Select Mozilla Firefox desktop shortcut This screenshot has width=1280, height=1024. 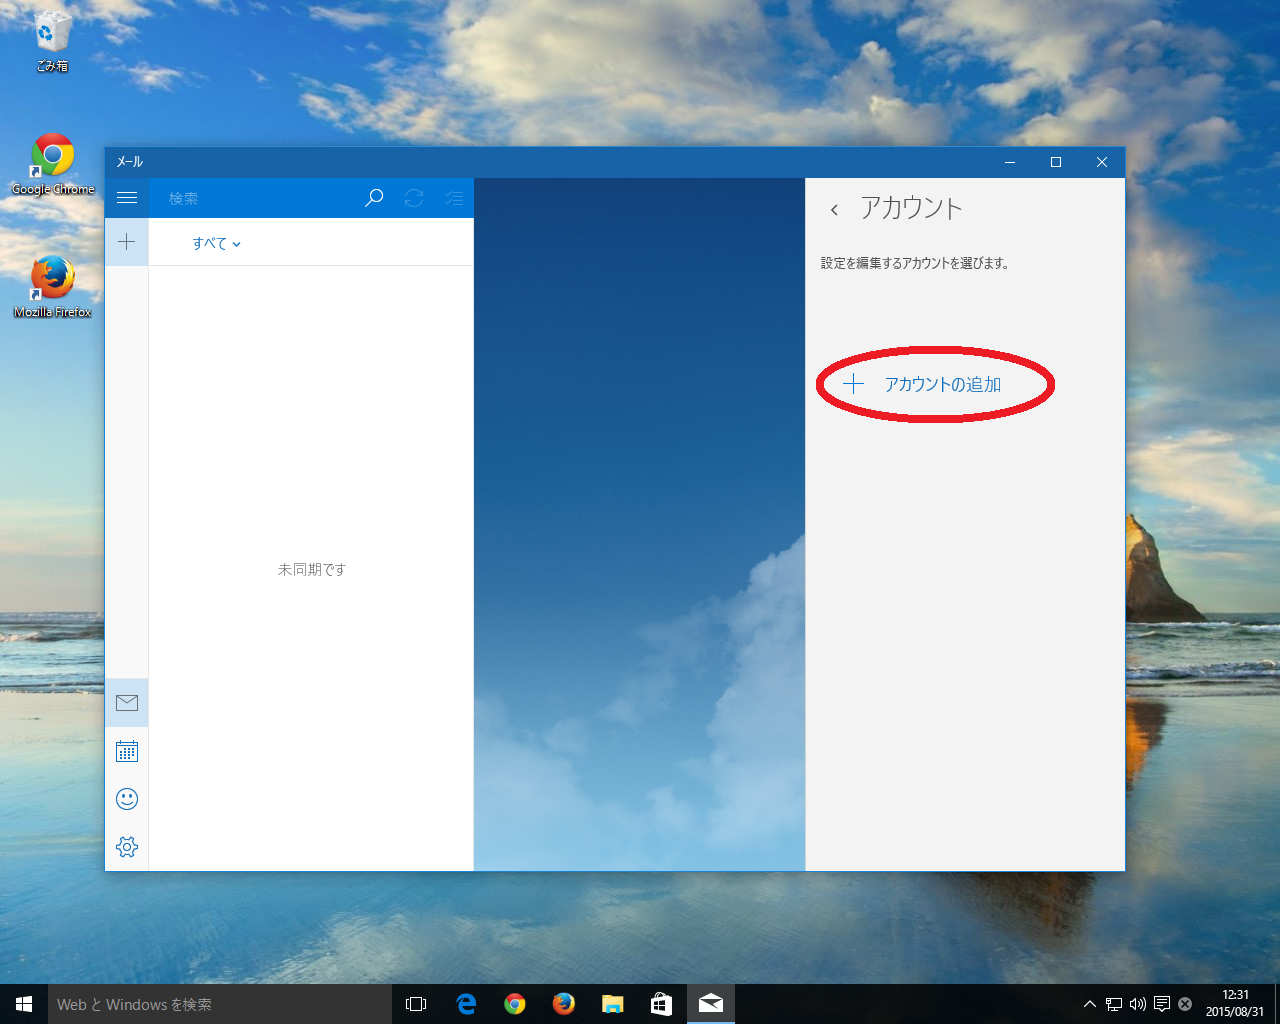coord(53,288)
